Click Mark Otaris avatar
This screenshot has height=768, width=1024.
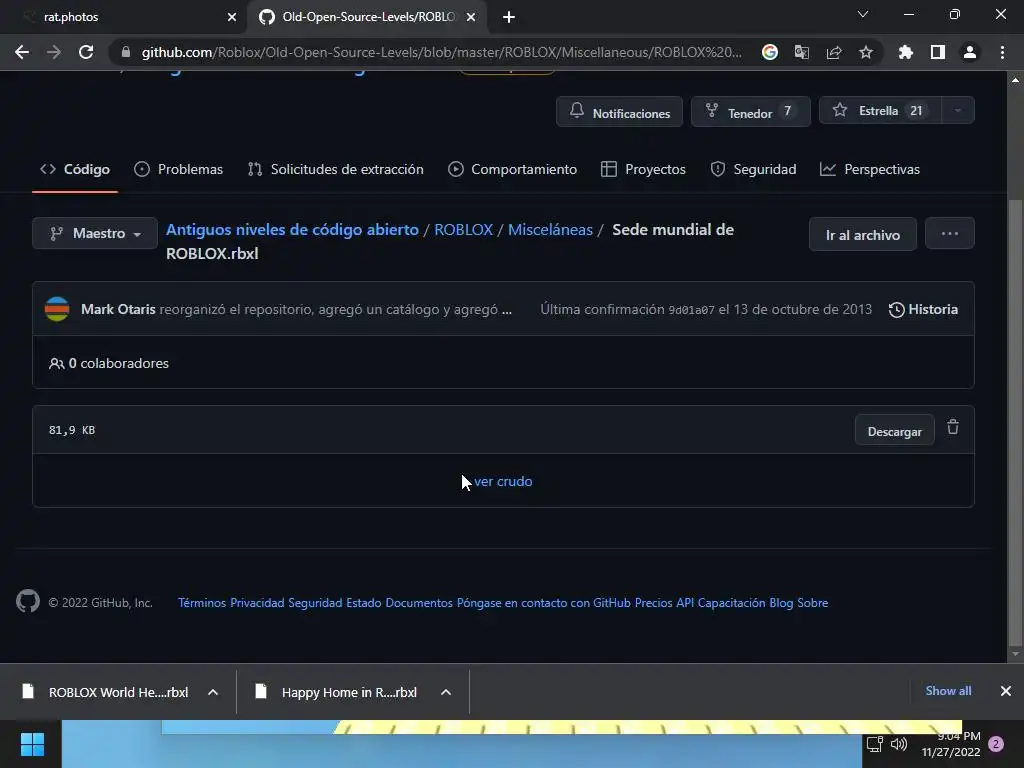pyautogui.click(x=57, y=309)
